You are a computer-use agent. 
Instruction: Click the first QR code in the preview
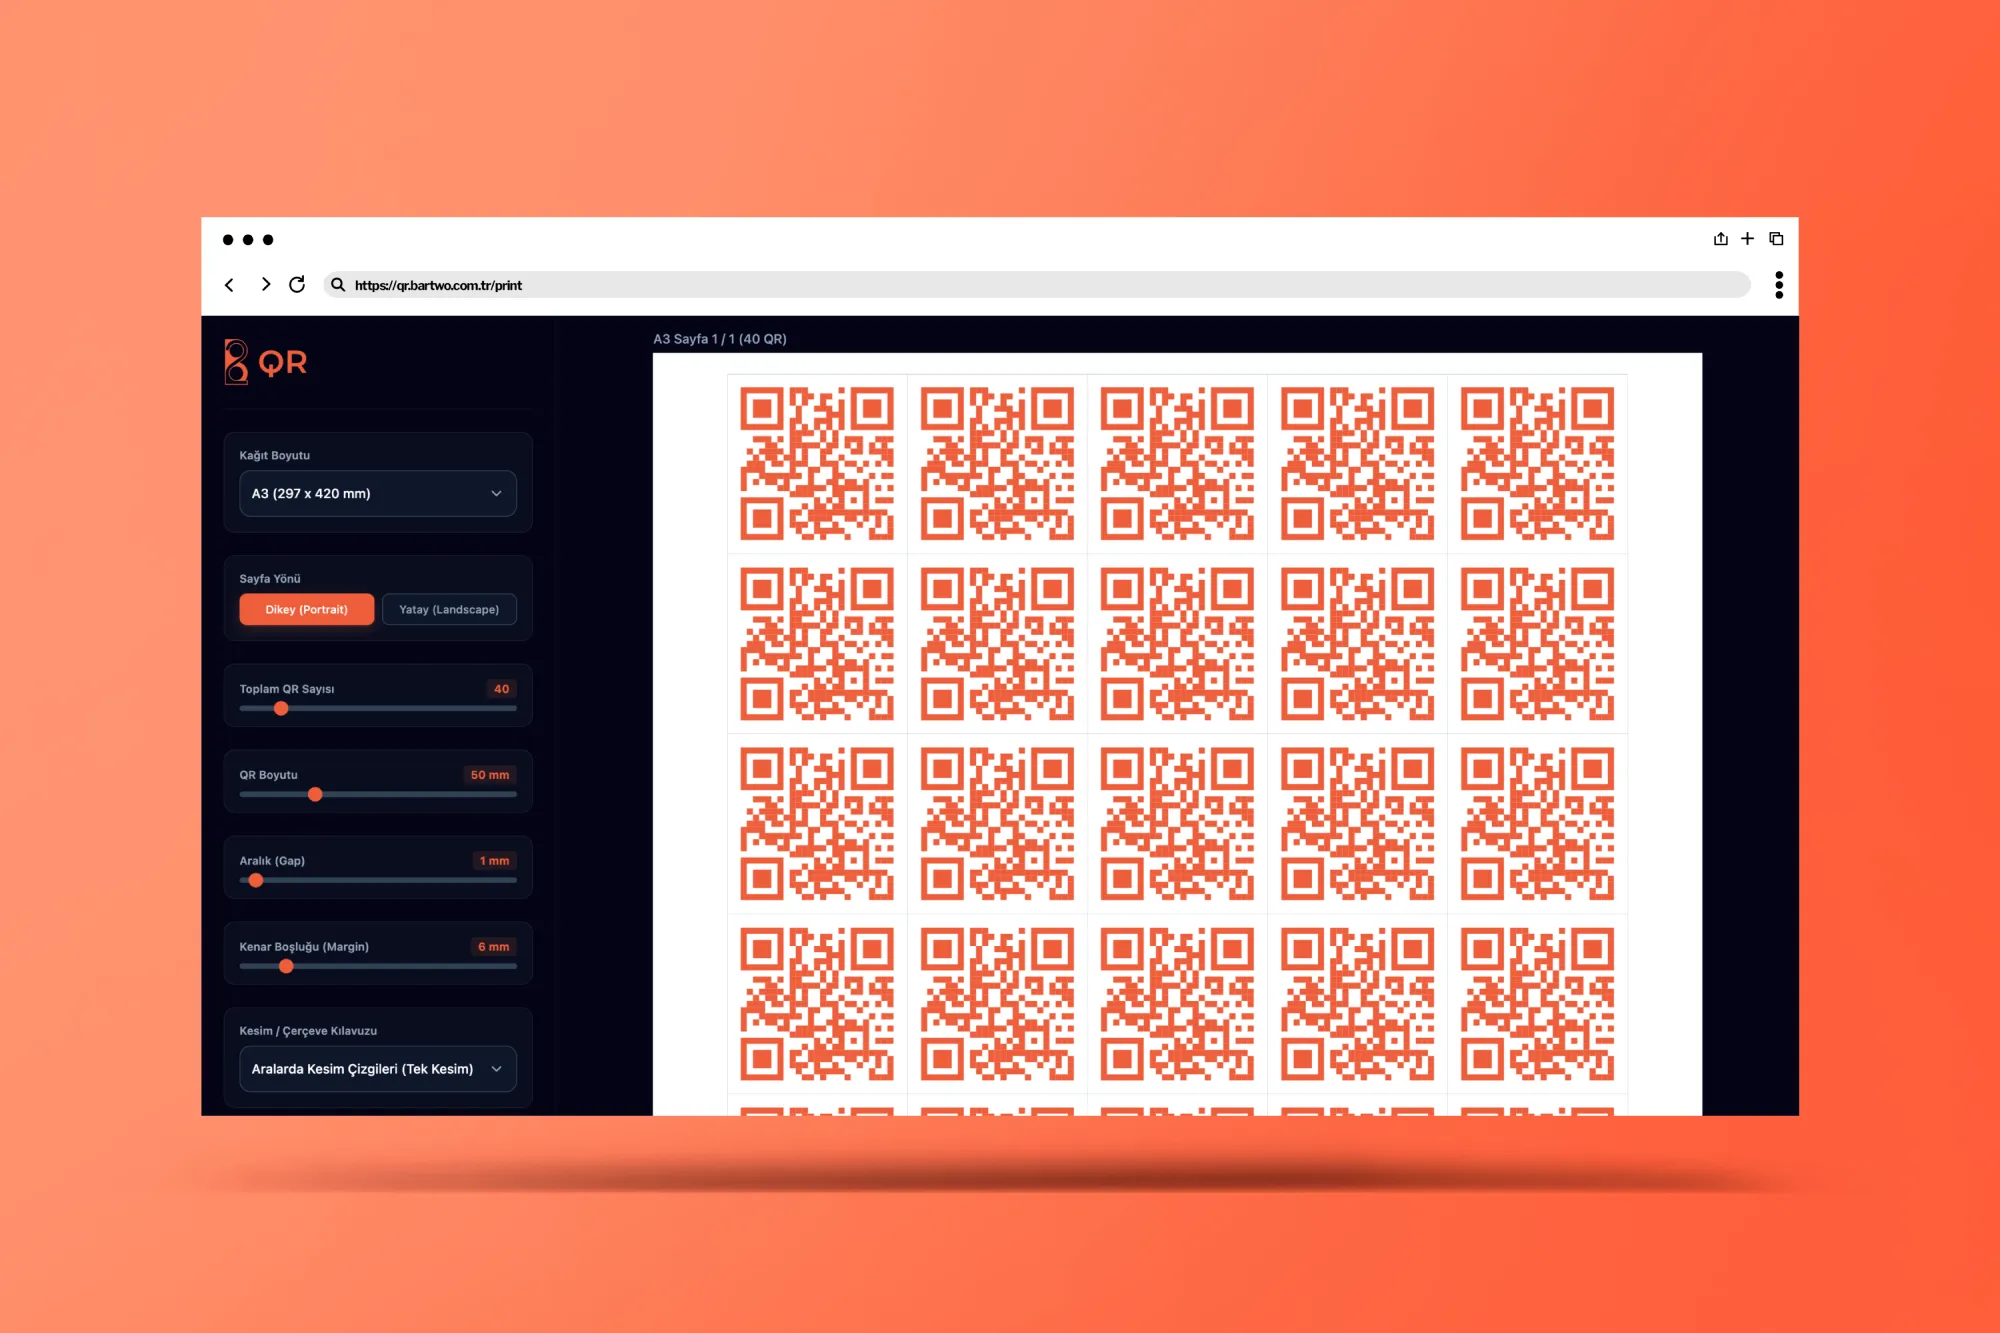point(817,464)
